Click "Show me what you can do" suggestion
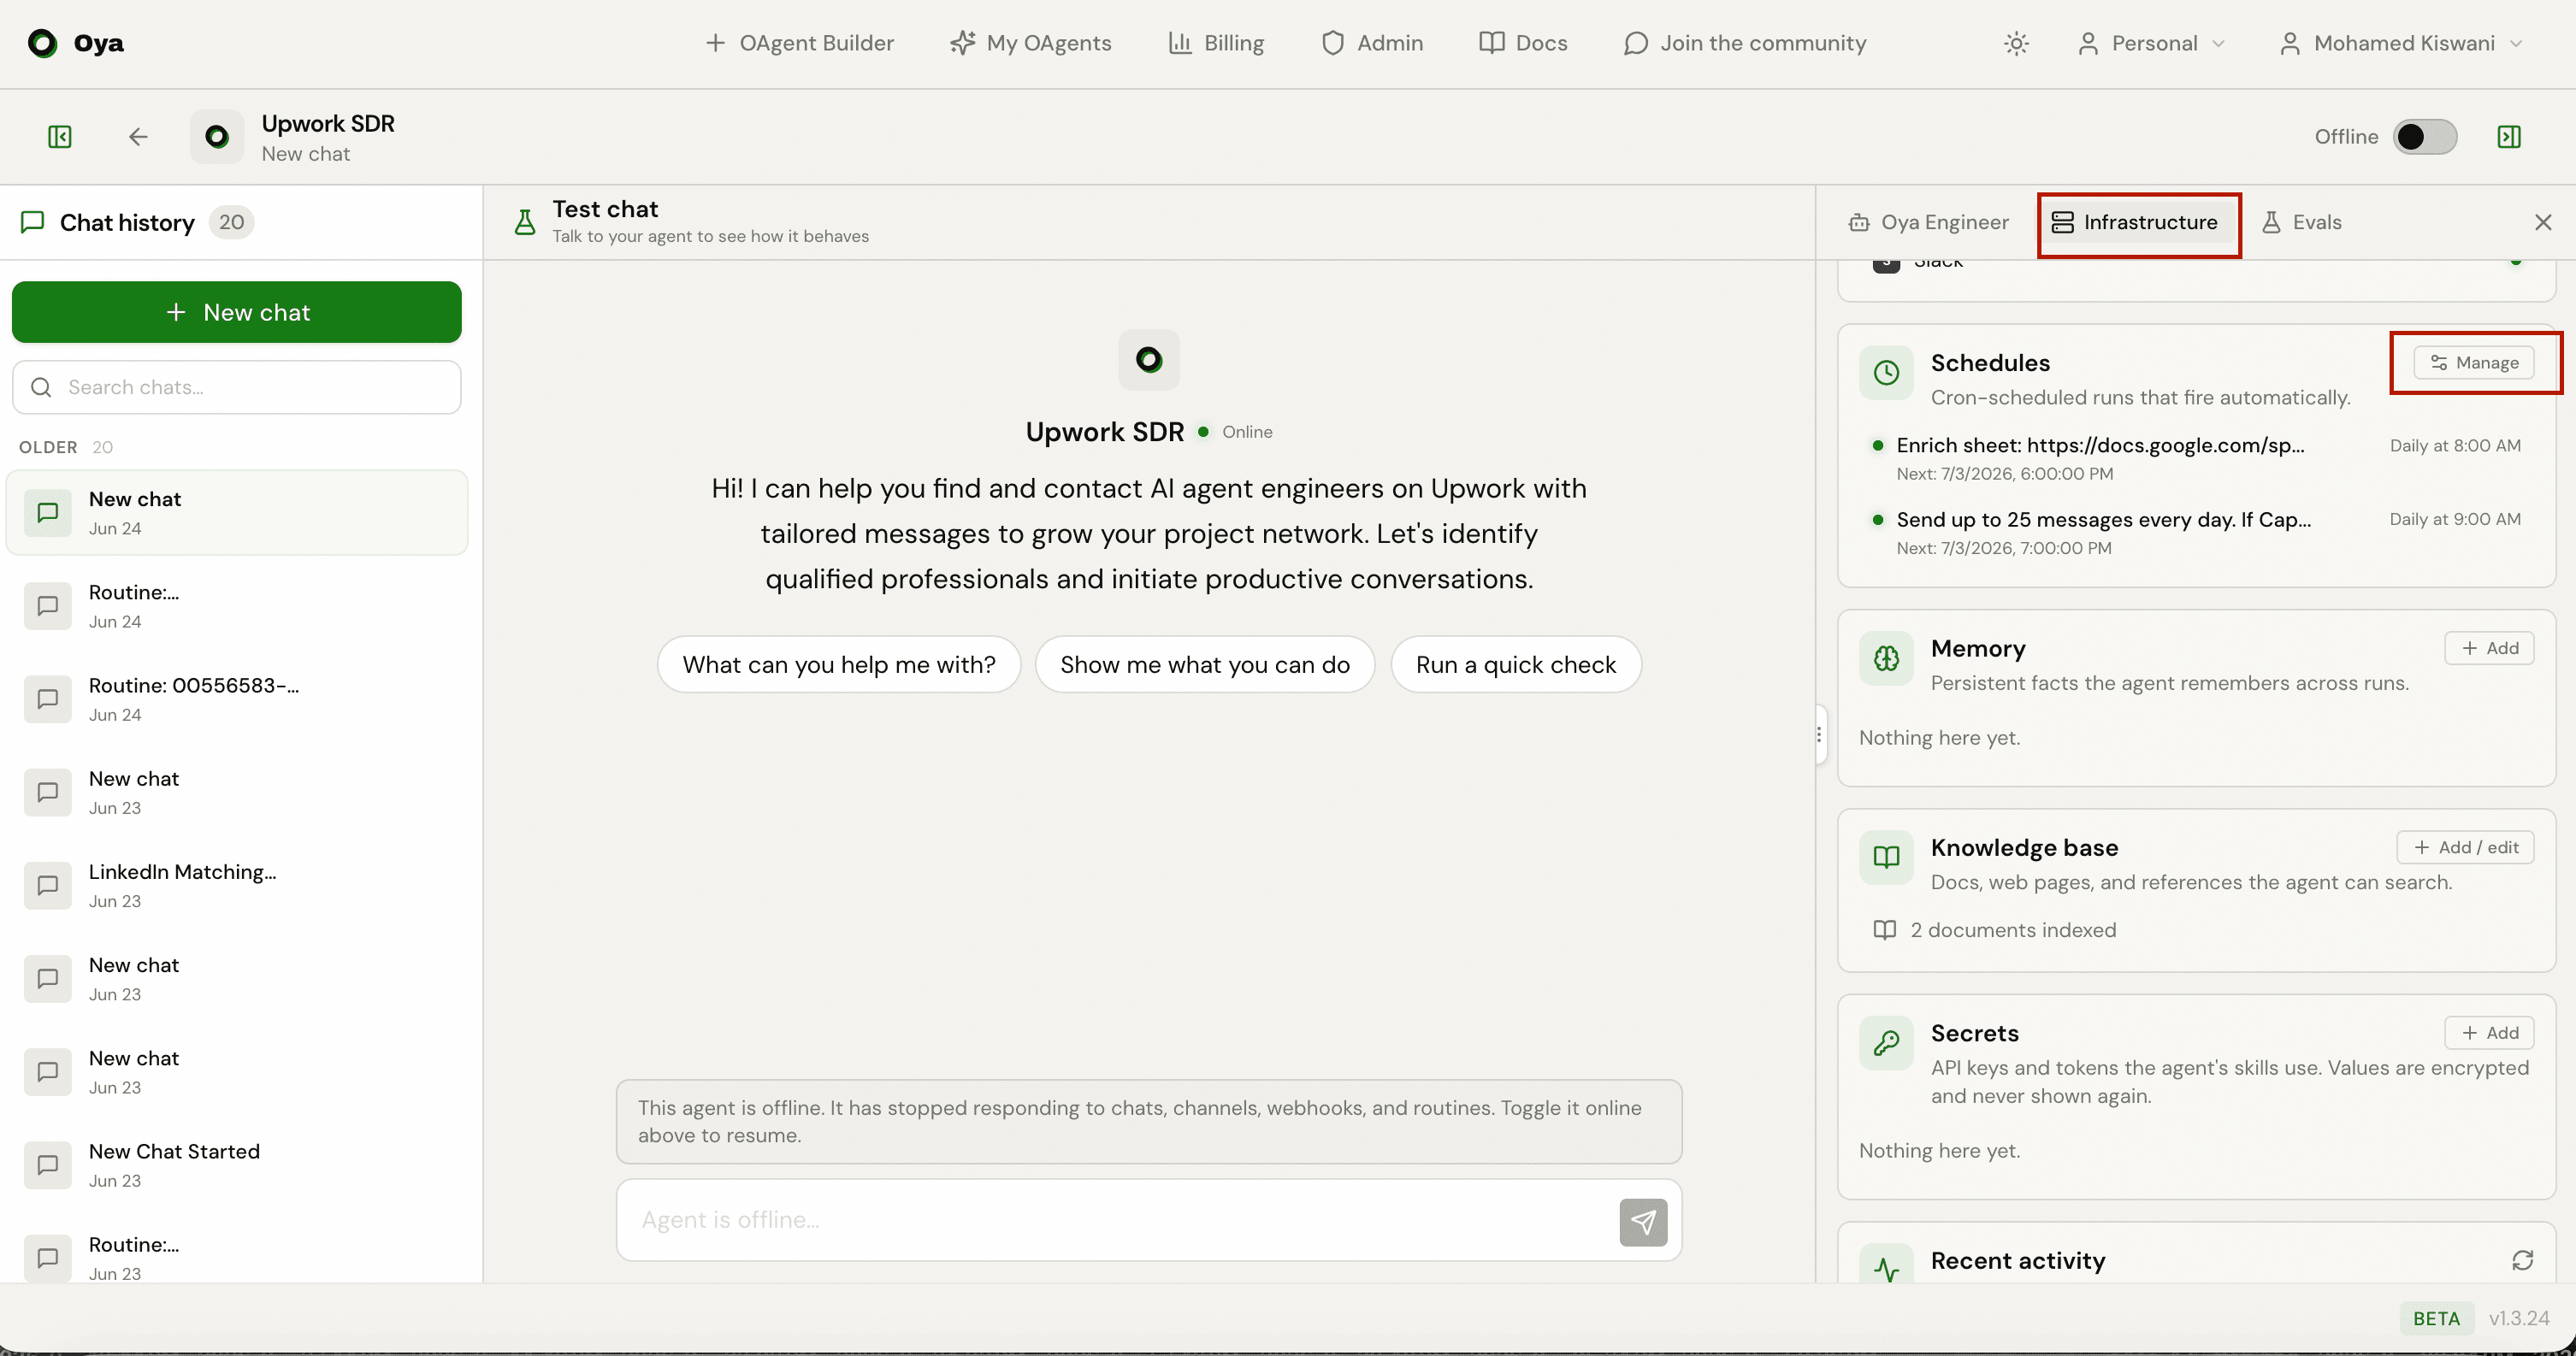Viewport: 2576px width, 1356px height. [1205, 664]
